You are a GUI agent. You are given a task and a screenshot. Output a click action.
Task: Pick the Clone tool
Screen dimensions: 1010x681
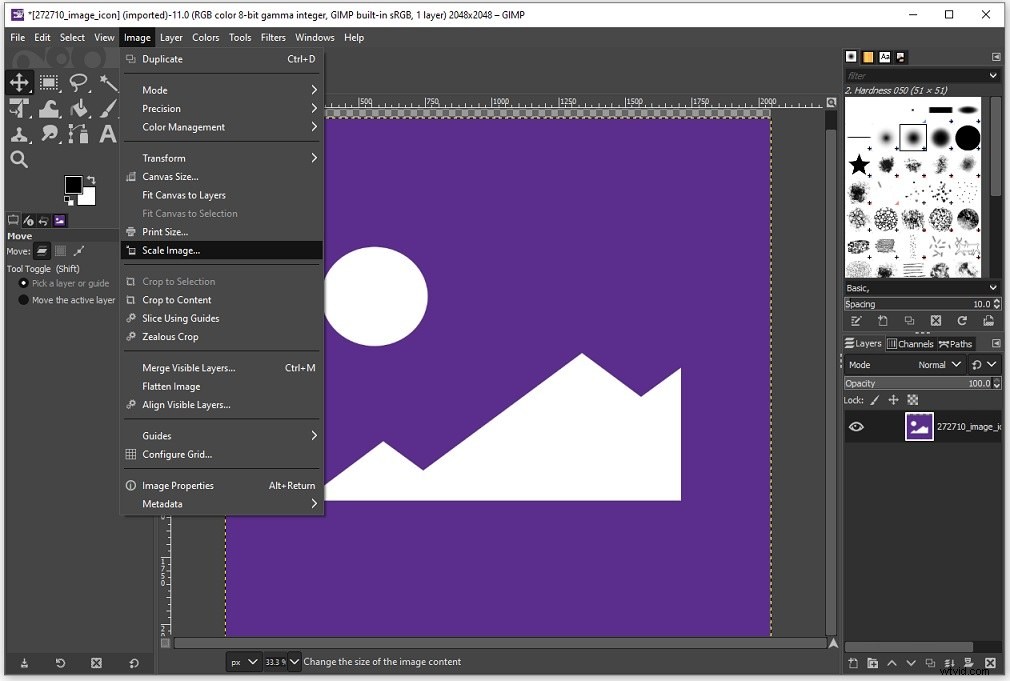[x=20, y=133]
